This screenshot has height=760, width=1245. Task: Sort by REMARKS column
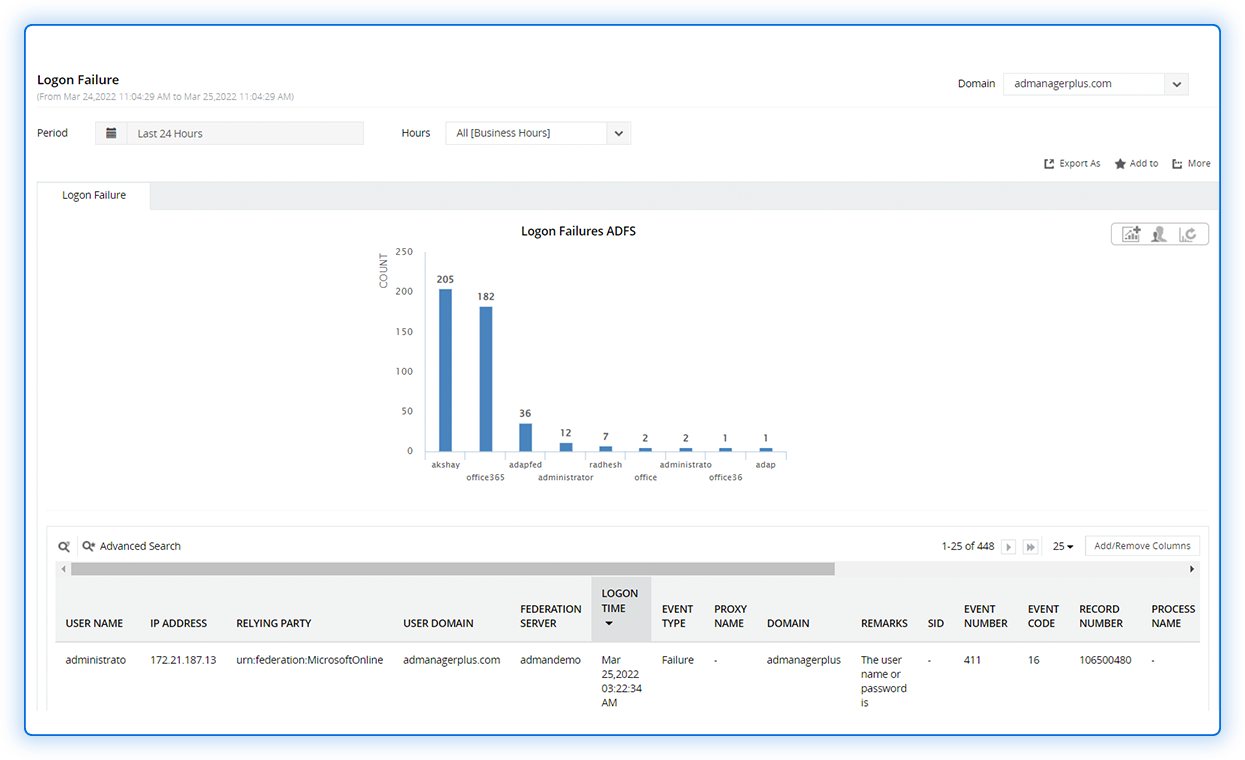[884, 623]
